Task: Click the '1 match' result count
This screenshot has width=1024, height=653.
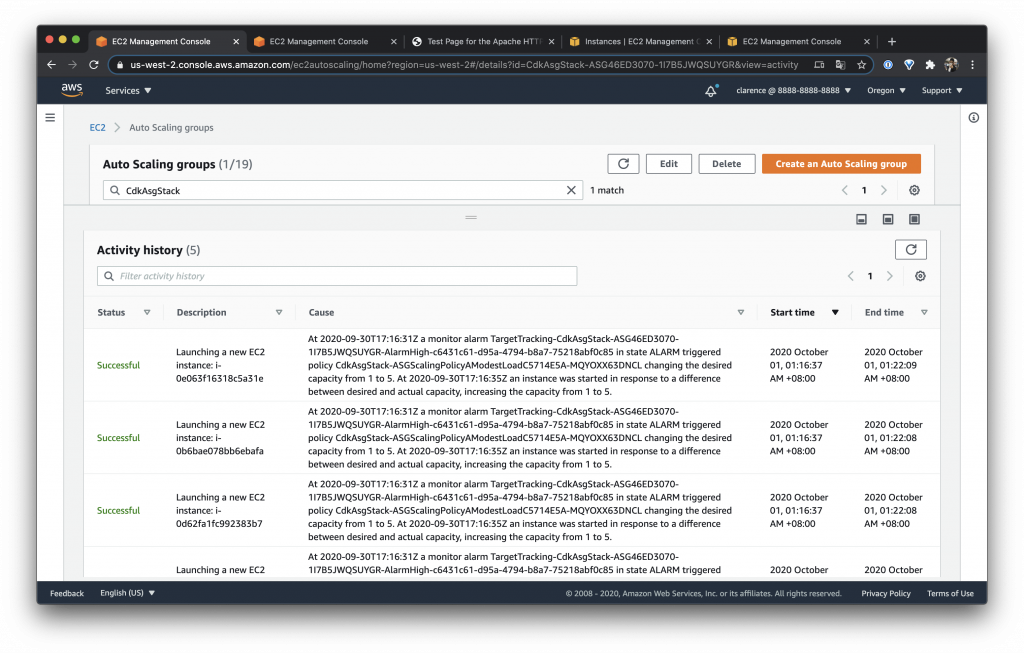Action: (607, 190)
